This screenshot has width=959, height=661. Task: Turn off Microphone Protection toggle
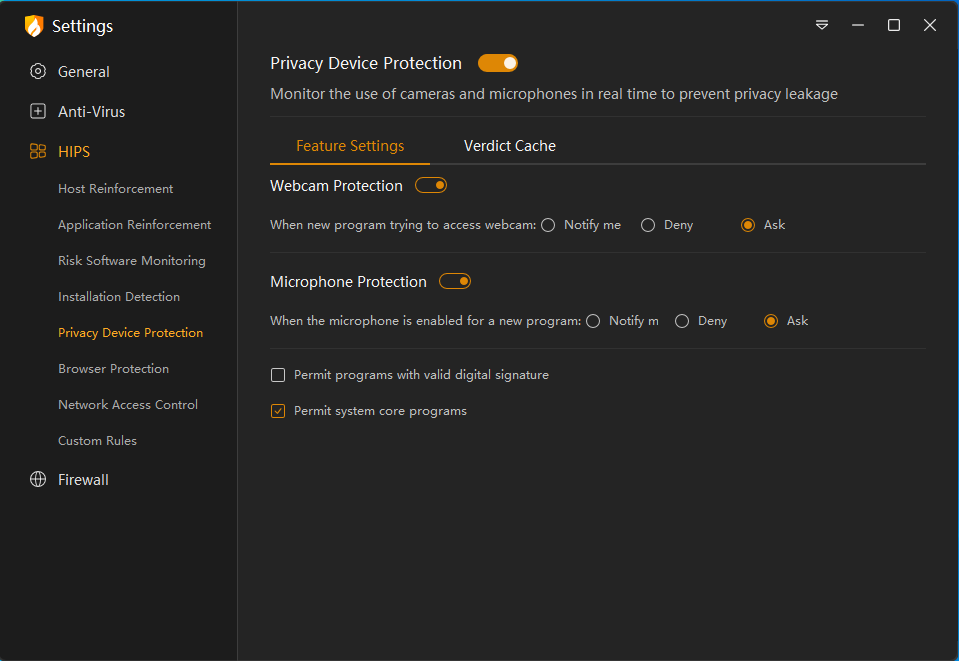(x=455, y=282)
